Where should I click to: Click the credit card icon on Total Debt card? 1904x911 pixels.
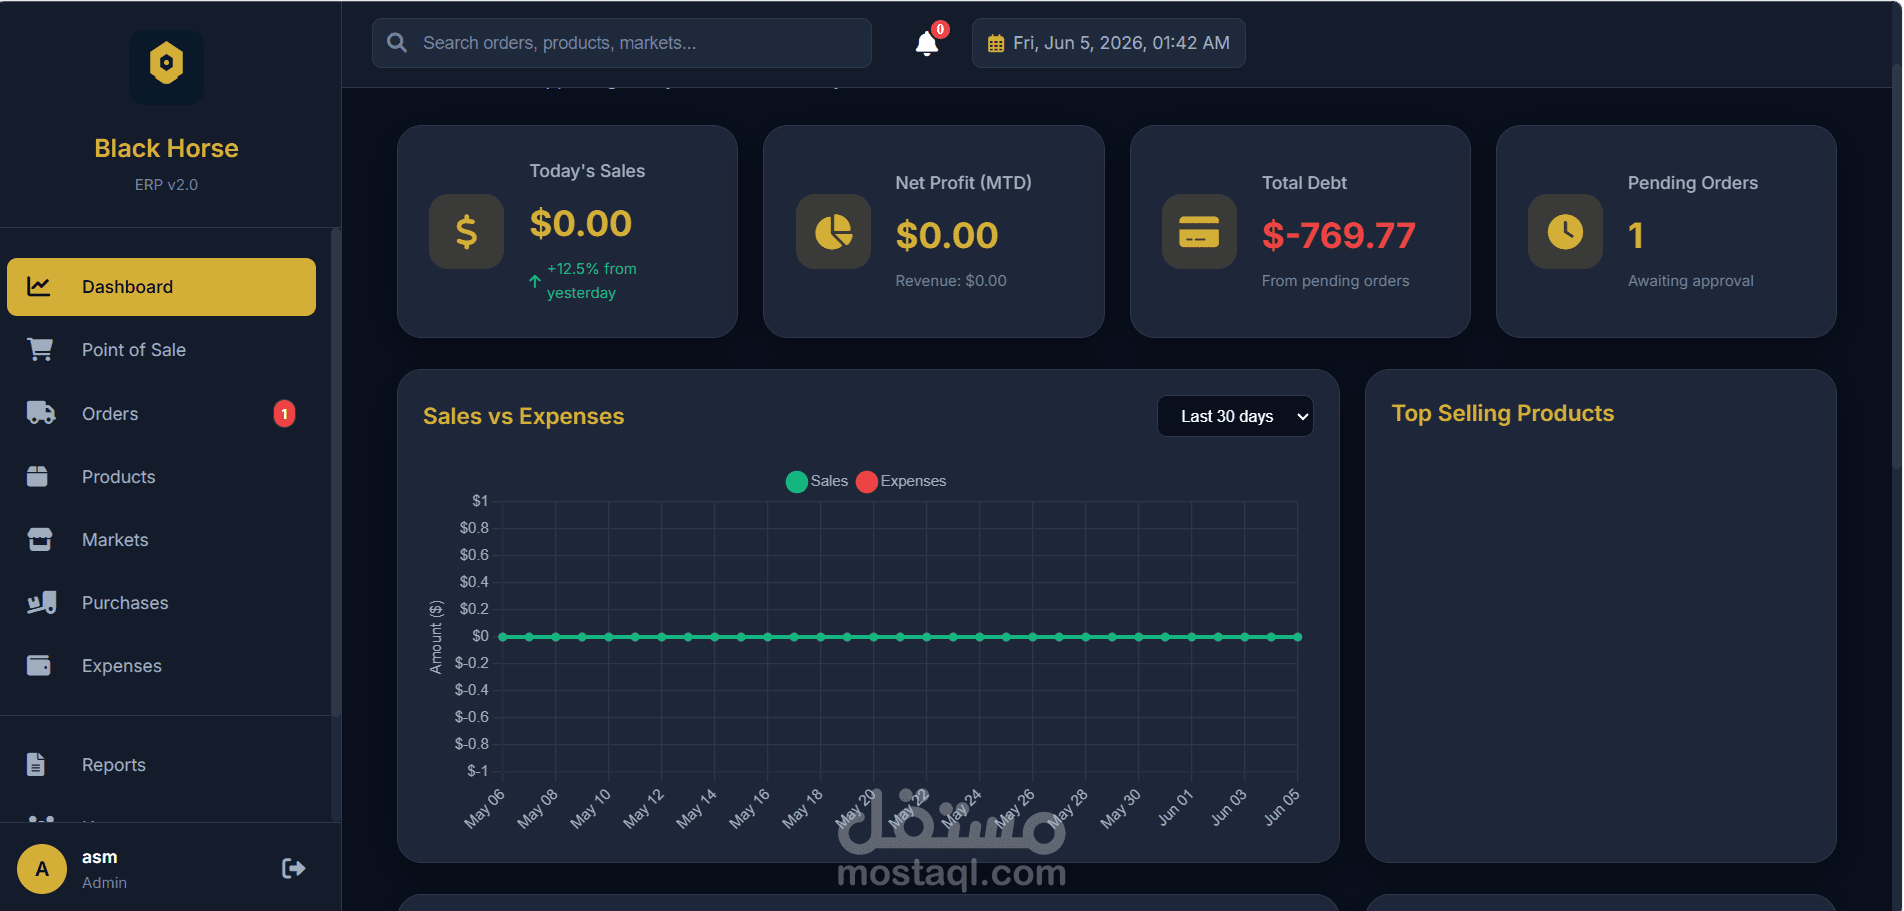click(x=1199, y=232)
